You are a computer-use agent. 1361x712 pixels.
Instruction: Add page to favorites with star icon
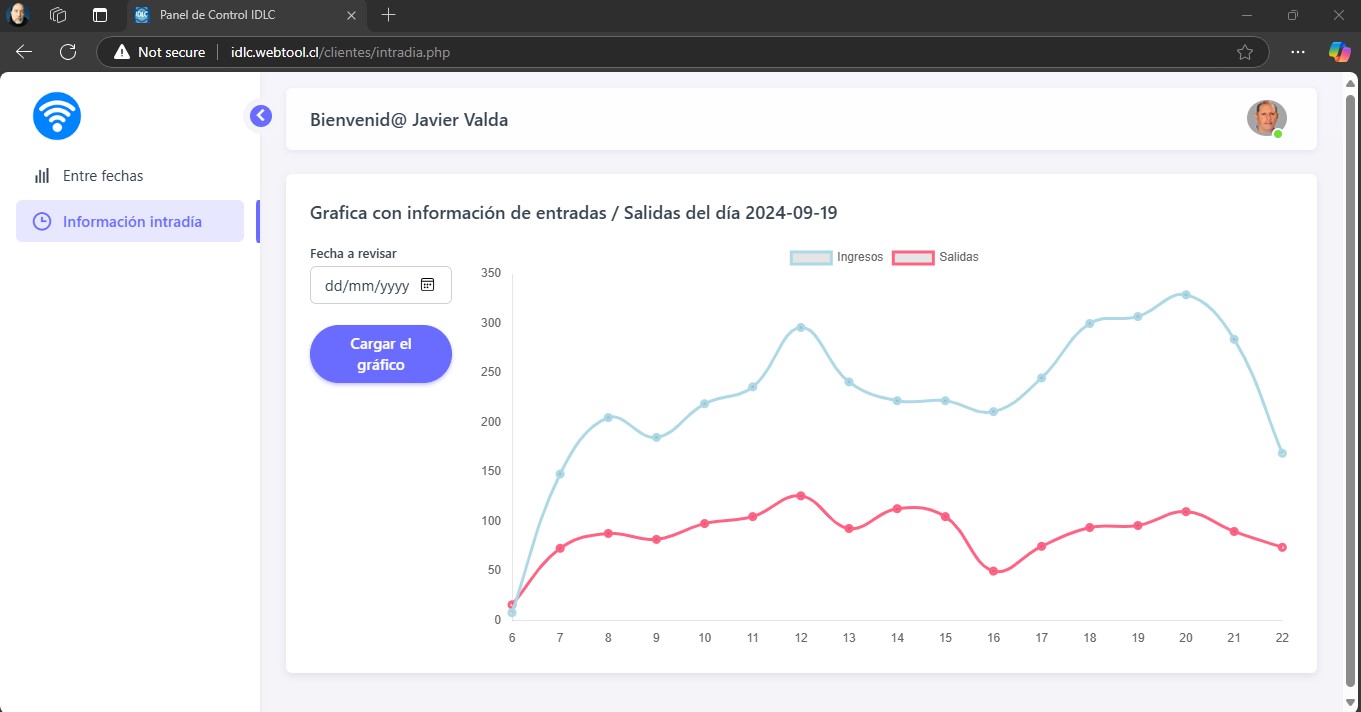click(1245, 52)
